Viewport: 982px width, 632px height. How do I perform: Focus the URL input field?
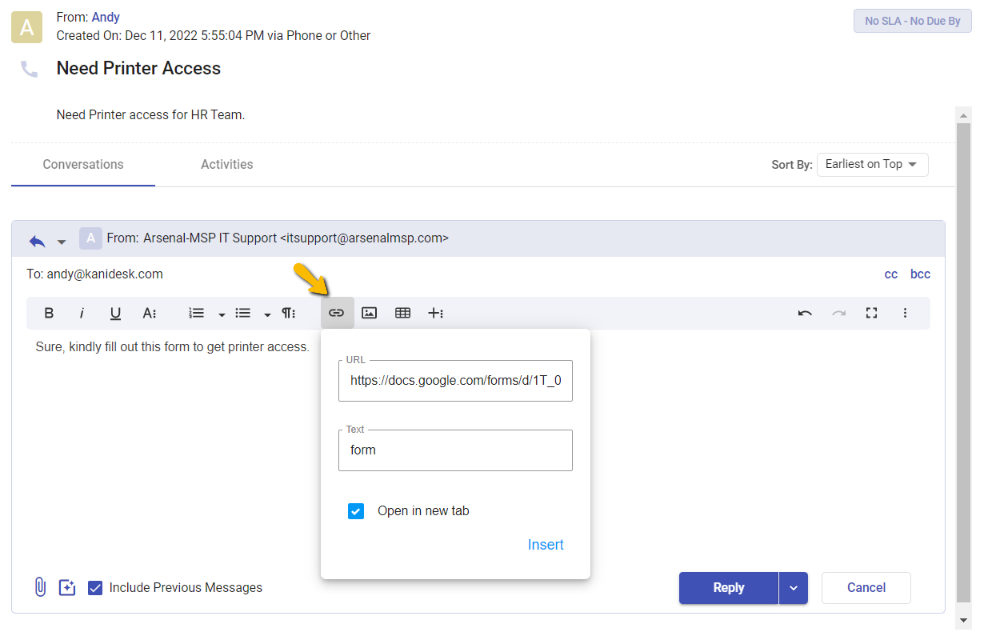(x=455, y=381)
